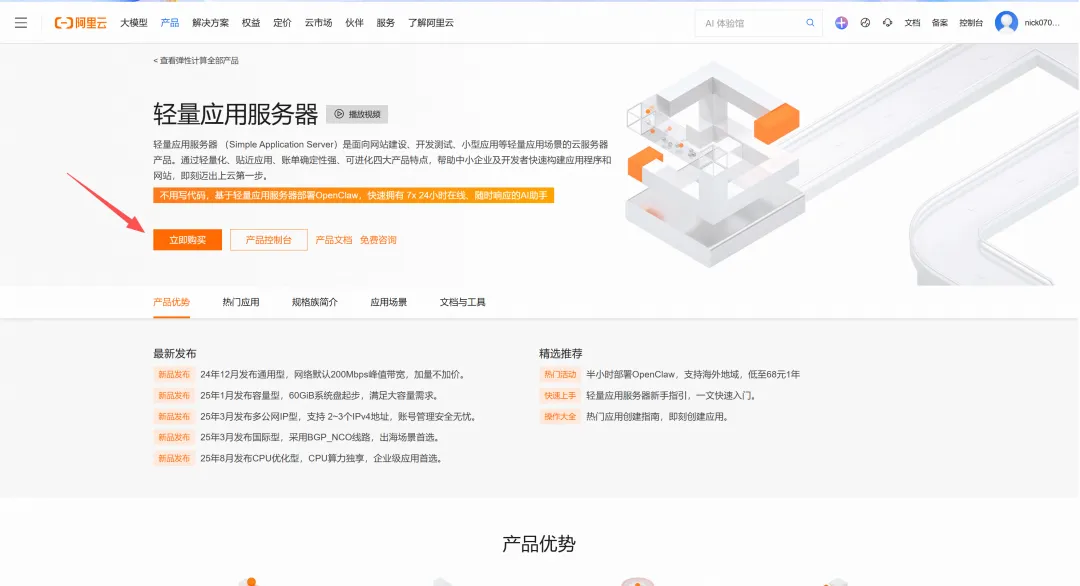Open the 产品文档 link
The width and height of the screenshot is (1080, 586).
pyautogui.click(x=333, y=240)
